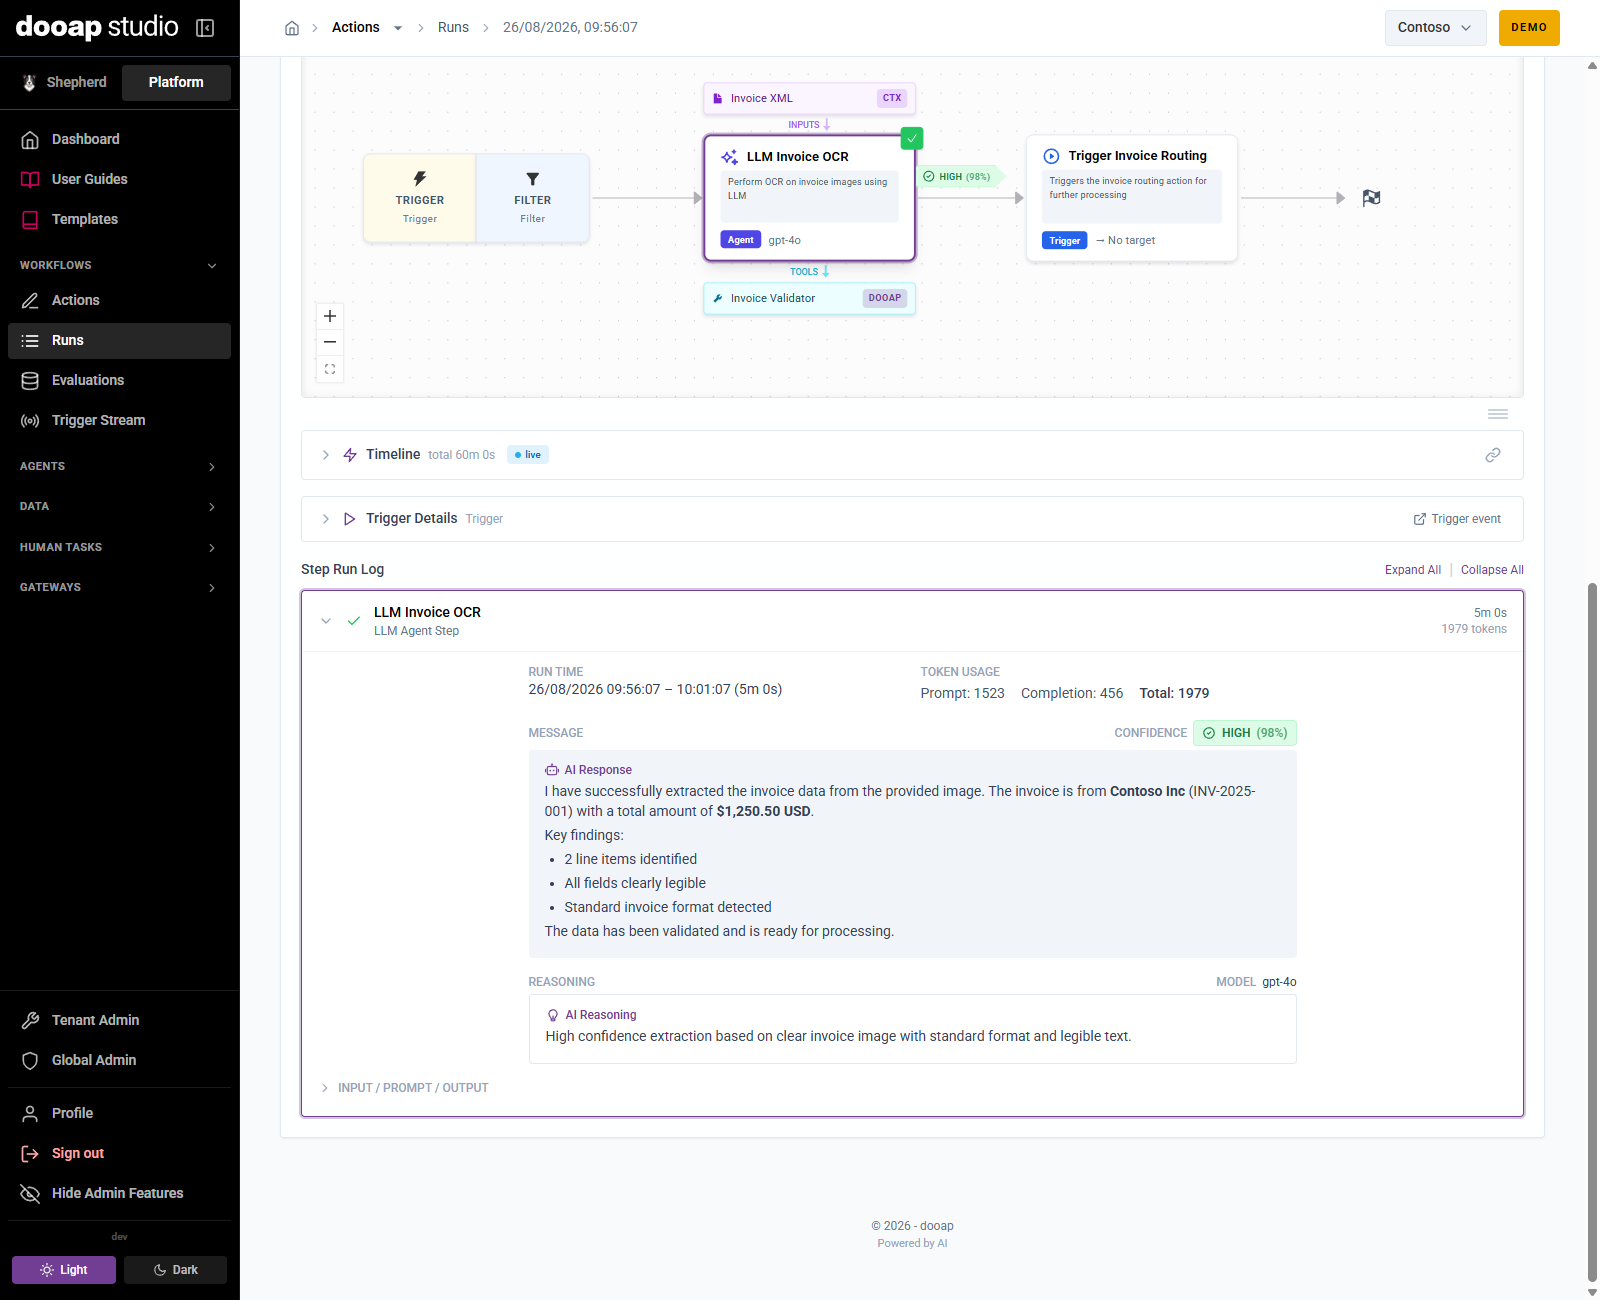Image resolution: width=1600 pixels, height=1300 pixels.
Task: Switch to the Platform mode
Action: click(x=176, y=82)
